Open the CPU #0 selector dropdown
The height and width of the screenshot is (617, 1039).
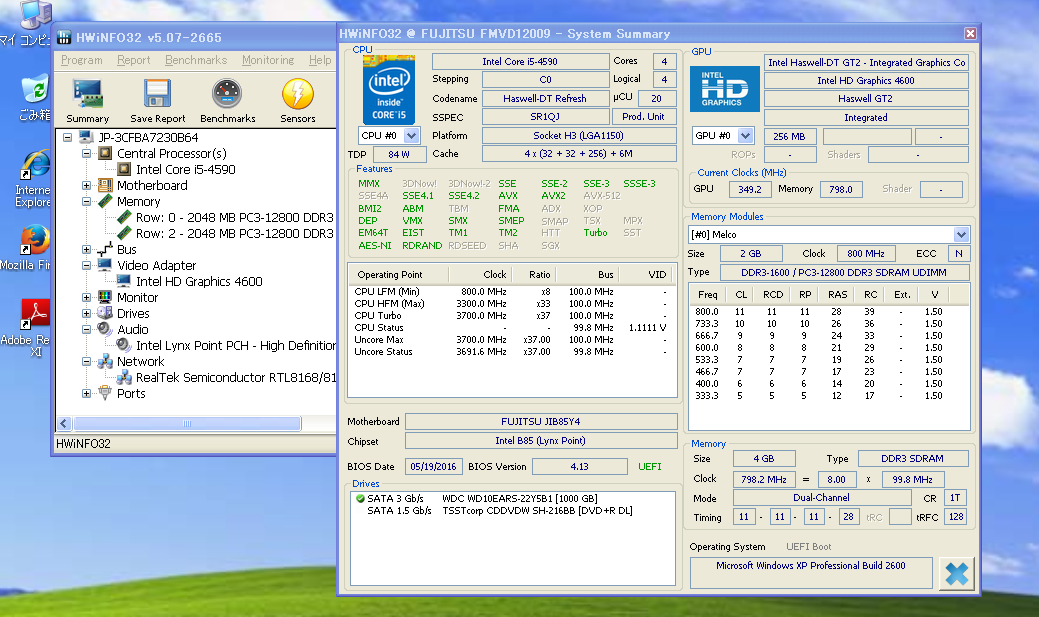coord(411,135)
